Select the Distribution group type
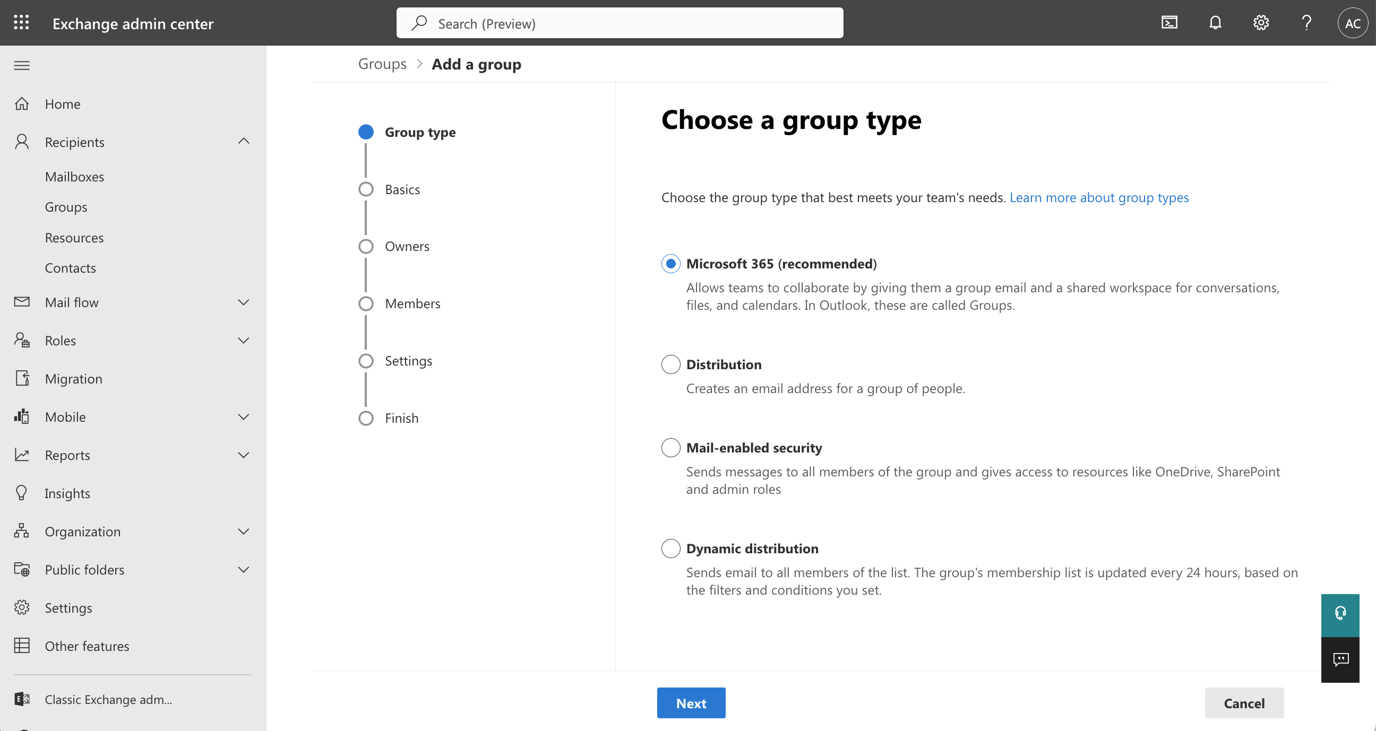Image resolution: width=1376 pixels, height=731 pixels. pyautogui.click(x=670, y=364)
